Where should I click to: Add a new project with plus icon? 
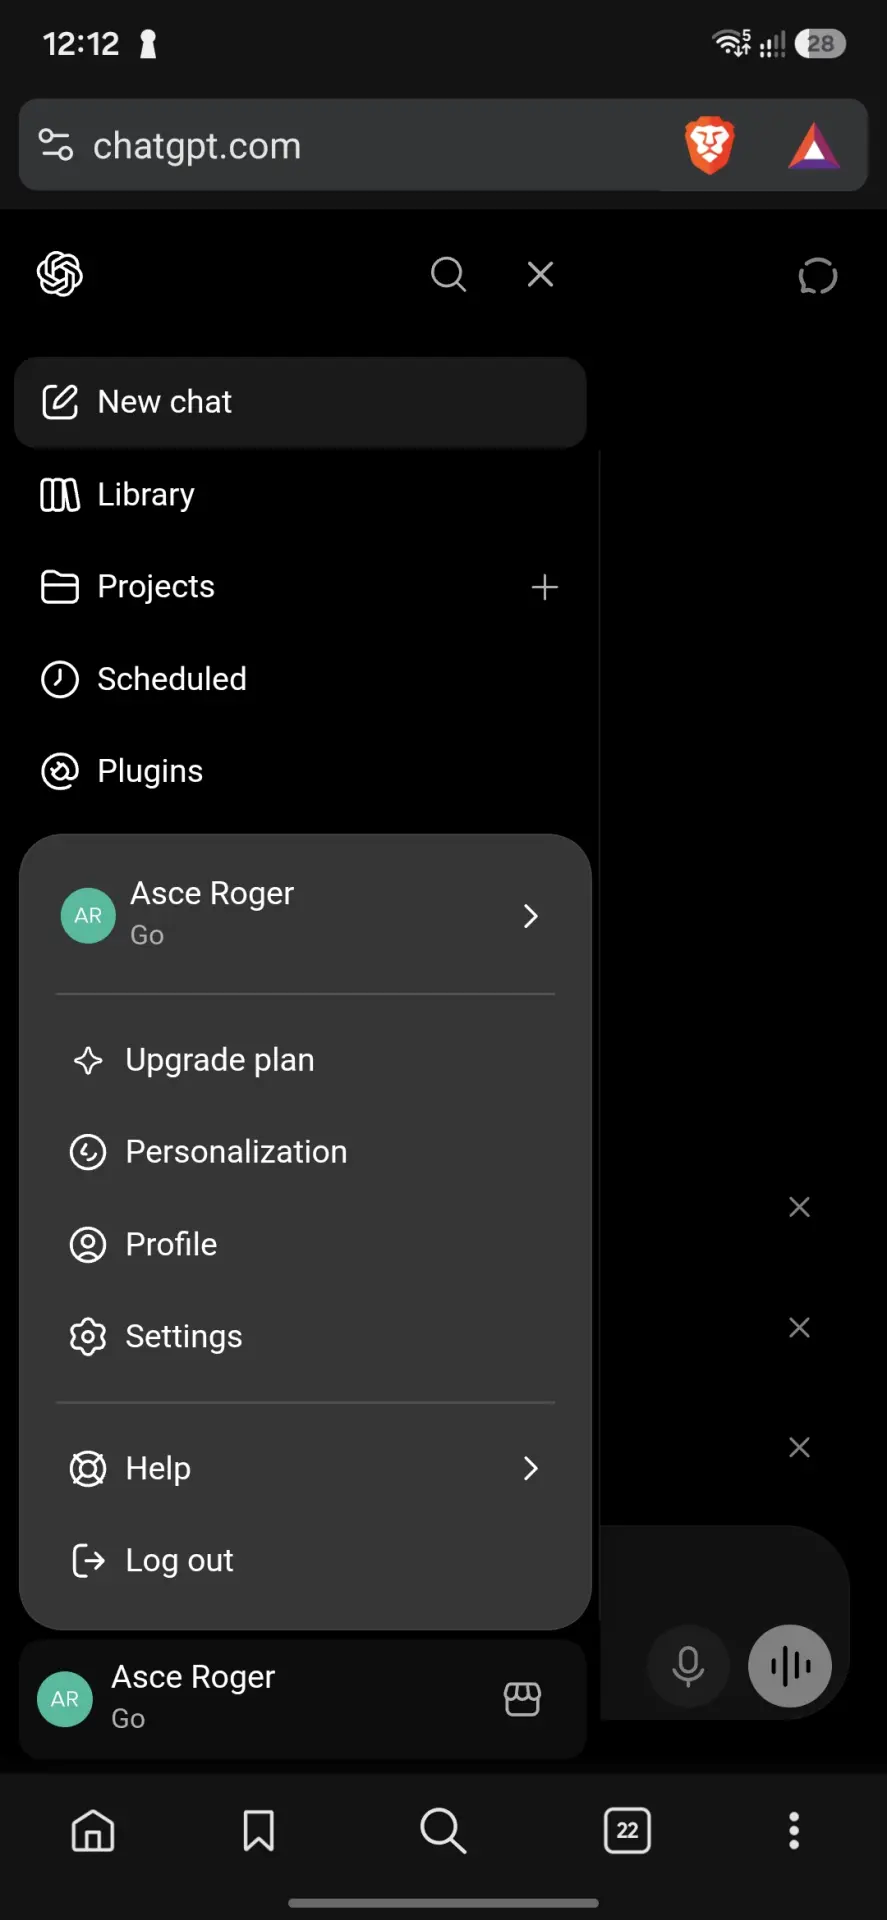[x=544, y=587]
